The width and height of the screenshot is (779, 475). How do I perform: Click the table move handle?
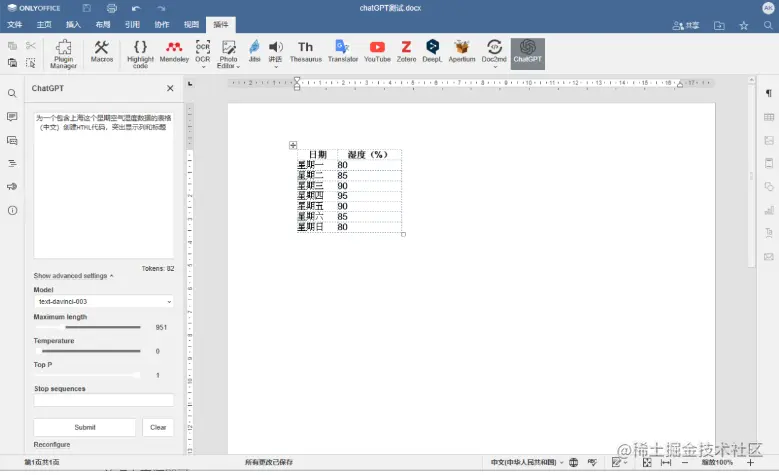click(x=293, y=145)
